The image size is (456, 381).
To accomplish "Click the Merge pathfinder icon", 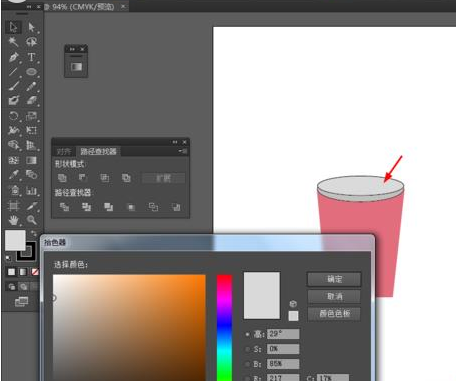I will coord(108,207).
